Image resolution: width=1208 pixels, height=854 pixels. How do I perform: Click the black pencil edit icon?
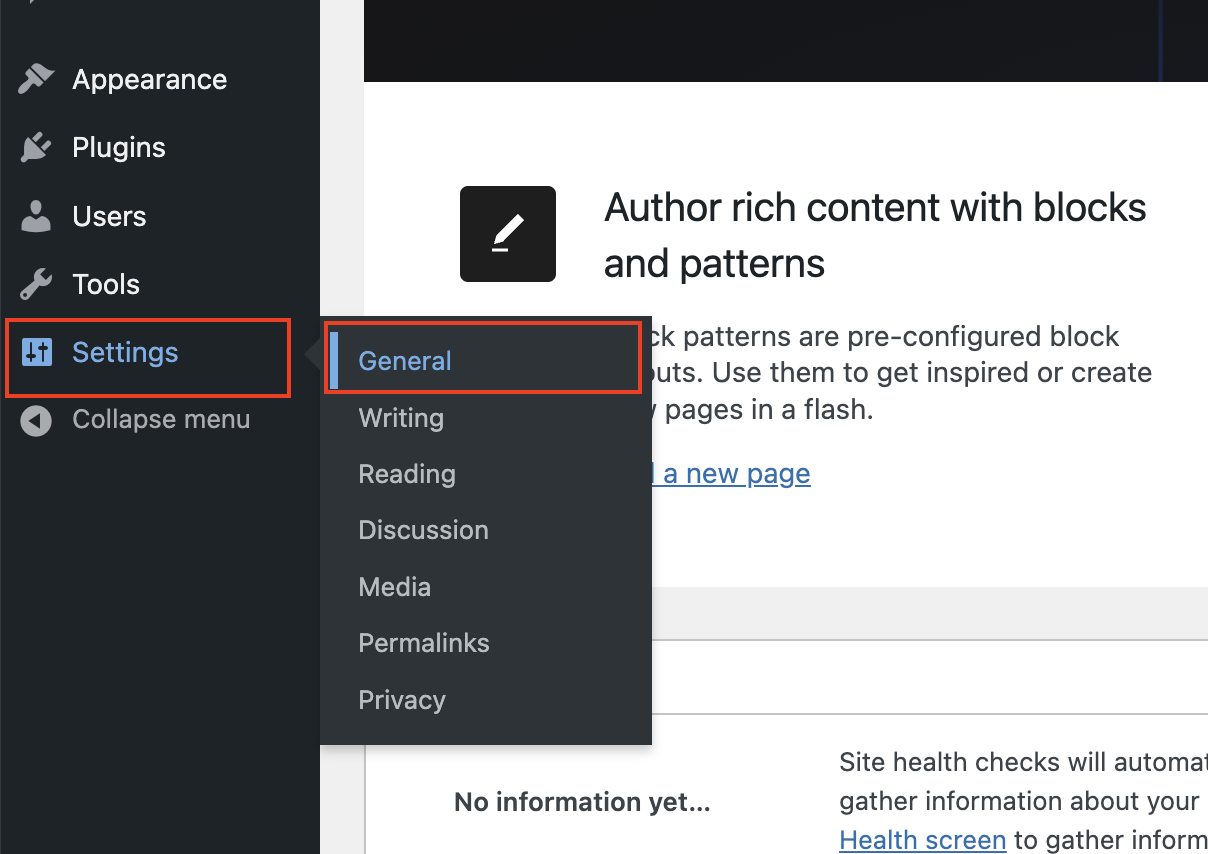507,234
